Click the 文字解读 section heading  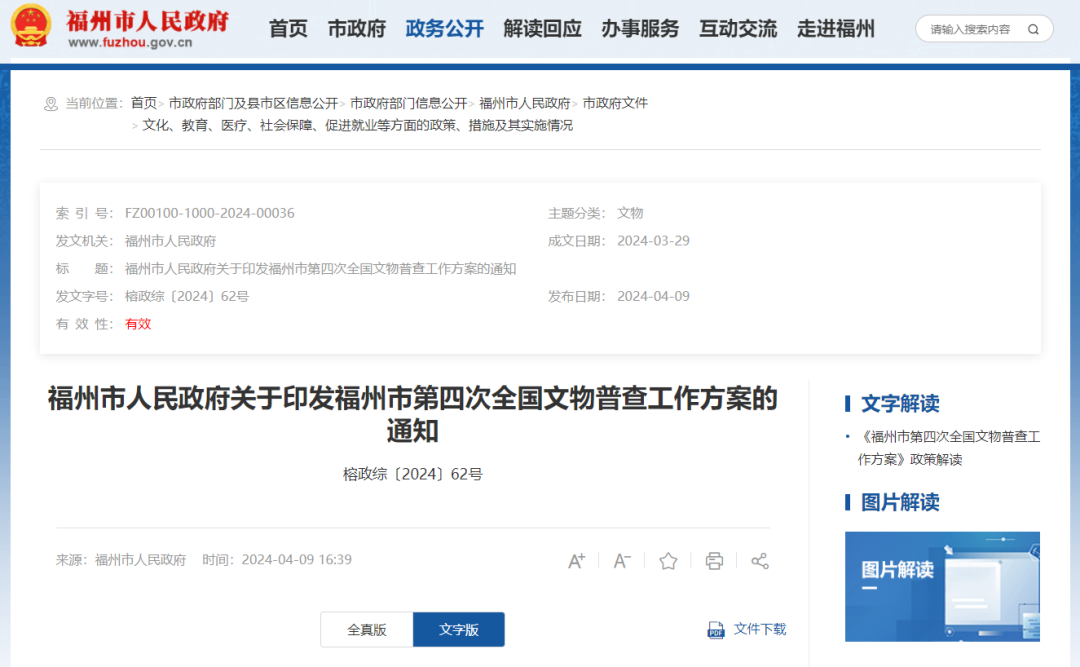tap(900, 404)
